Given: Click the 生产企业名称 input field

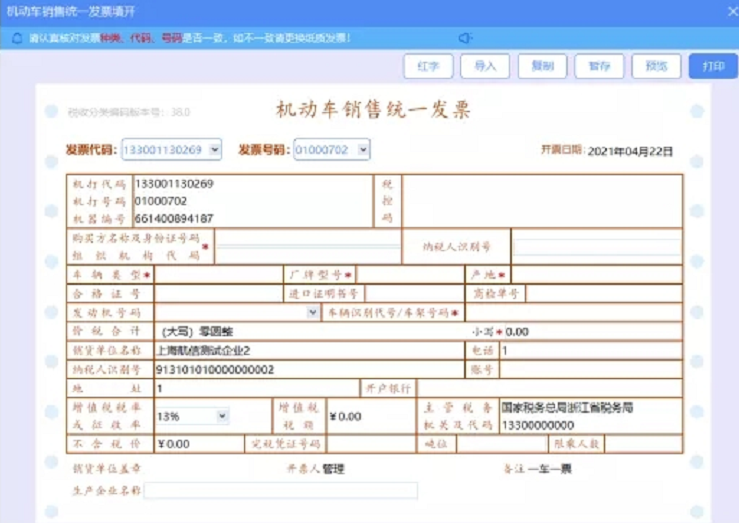Looking at the screenshot, I should point(281,490).
